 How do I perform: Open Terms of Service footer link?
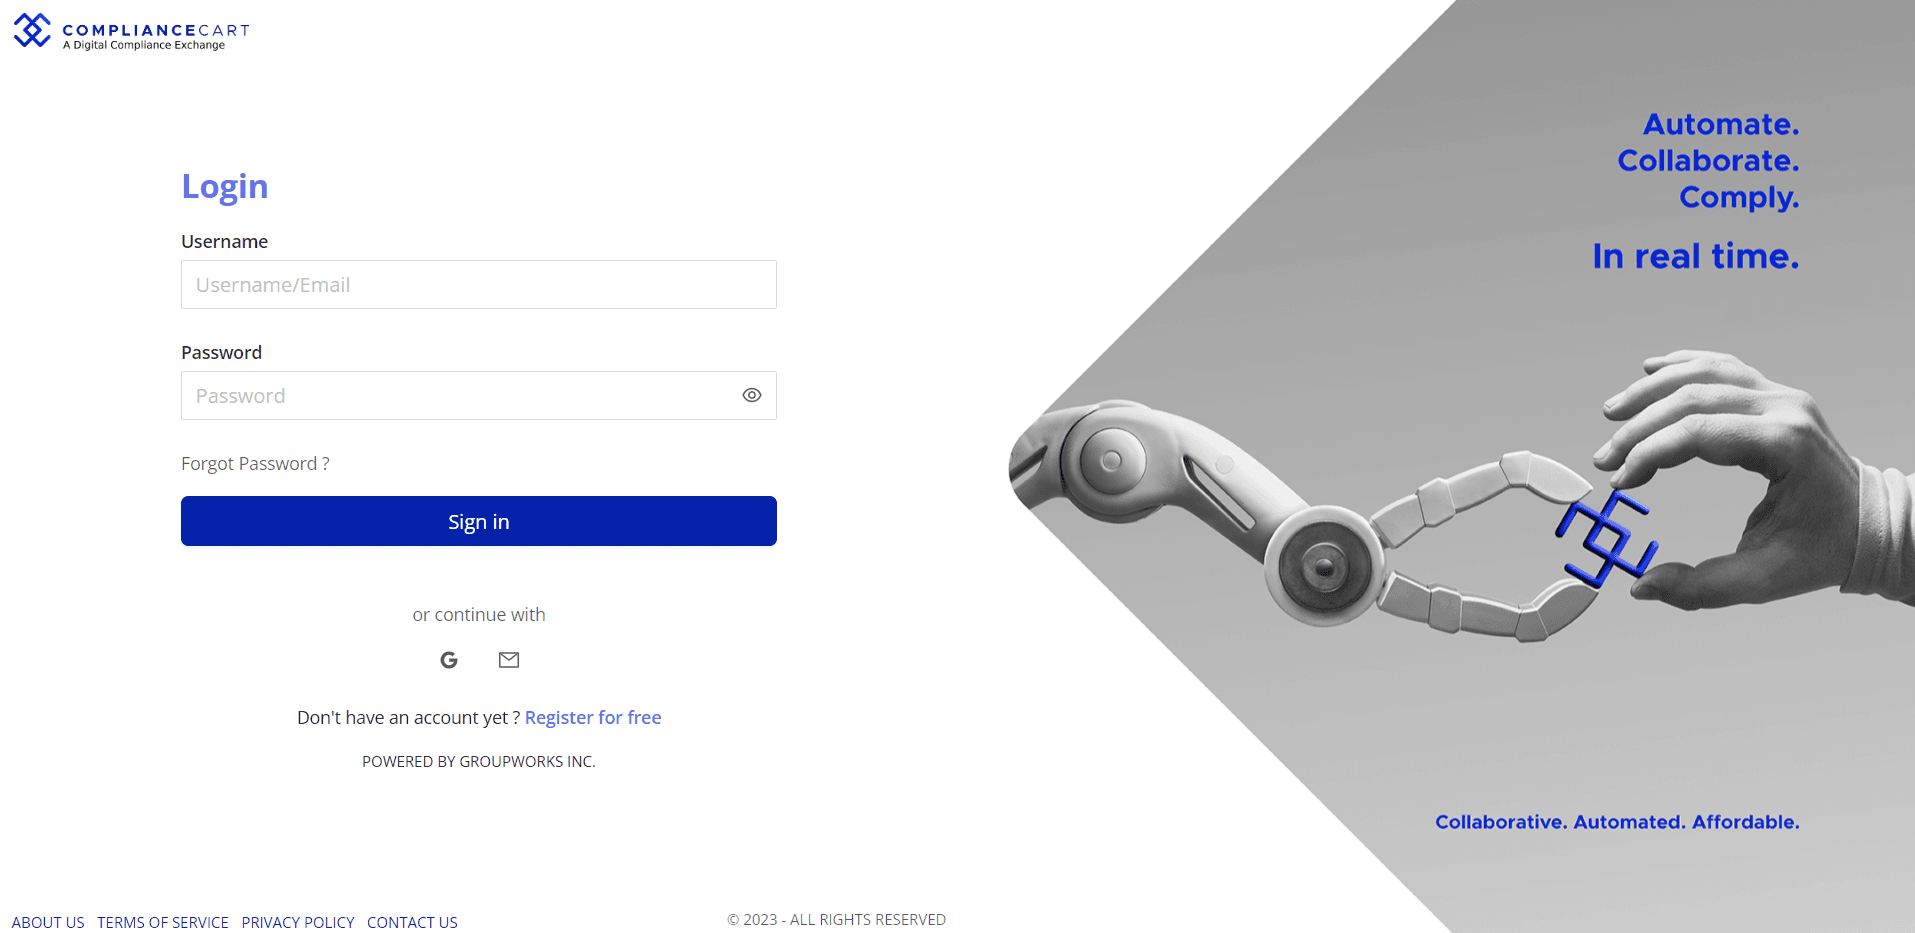(x=163, y=922)
